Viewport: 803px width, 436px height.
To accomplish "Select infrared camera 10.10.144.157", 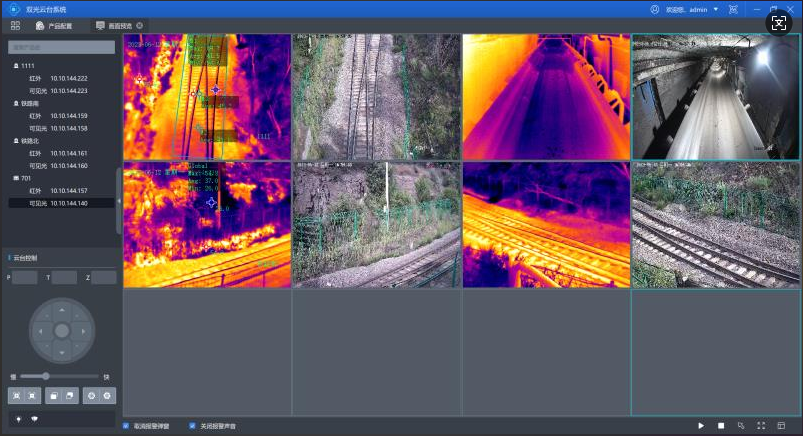I will point(58,191).
